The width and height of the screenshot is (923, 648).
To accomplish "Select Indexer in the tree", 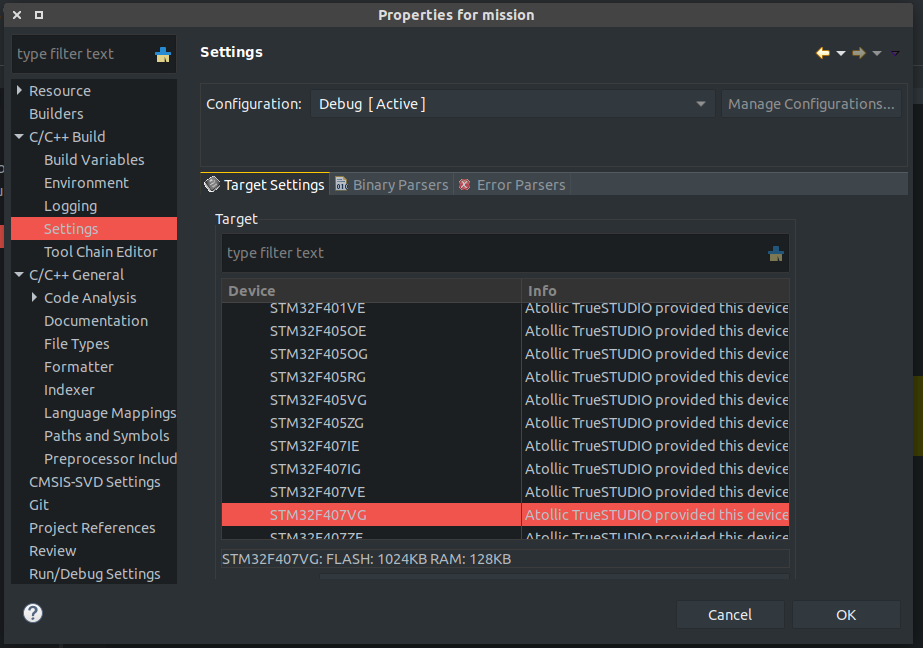I will point(69,390).
